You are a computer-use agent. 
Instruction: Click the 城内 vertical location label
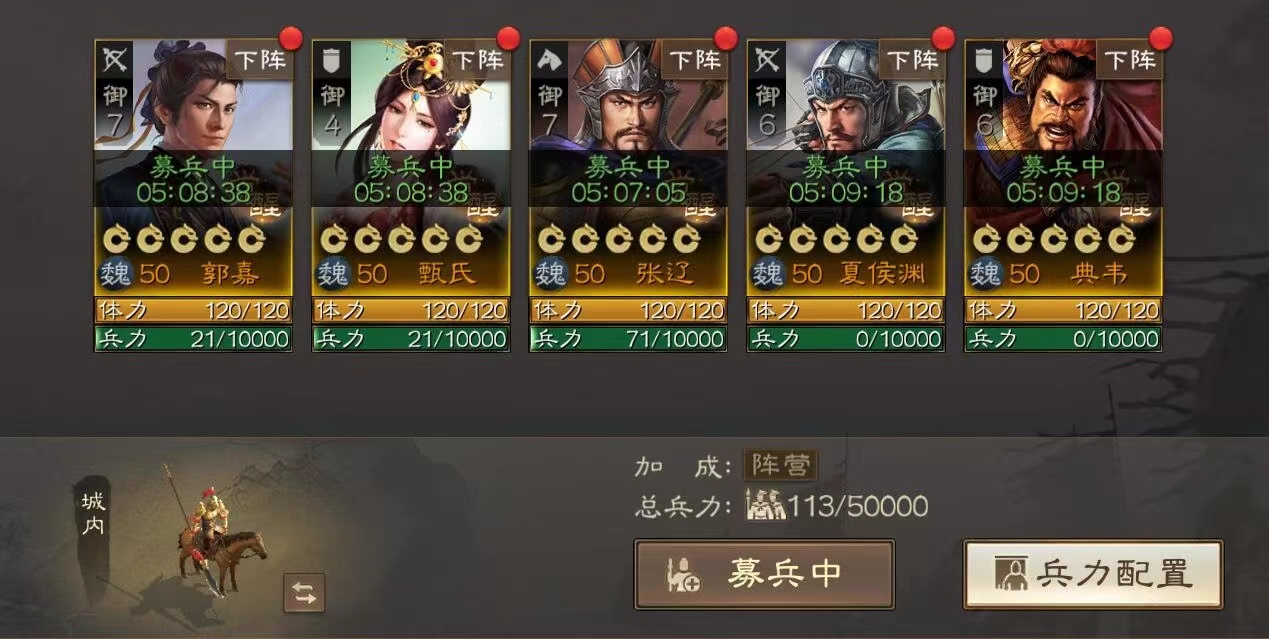(93, 513)
